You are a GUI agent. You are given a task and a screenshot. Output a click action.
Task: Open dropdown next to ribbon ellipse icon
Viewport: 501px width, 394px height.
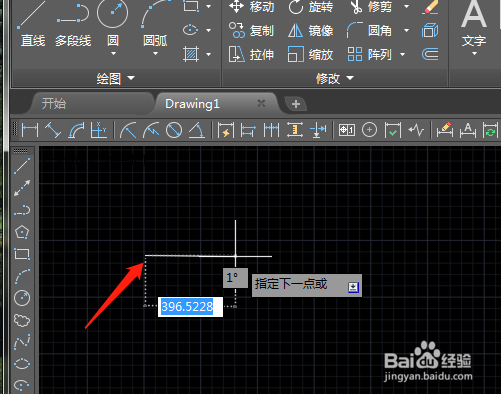click(209, 30)
